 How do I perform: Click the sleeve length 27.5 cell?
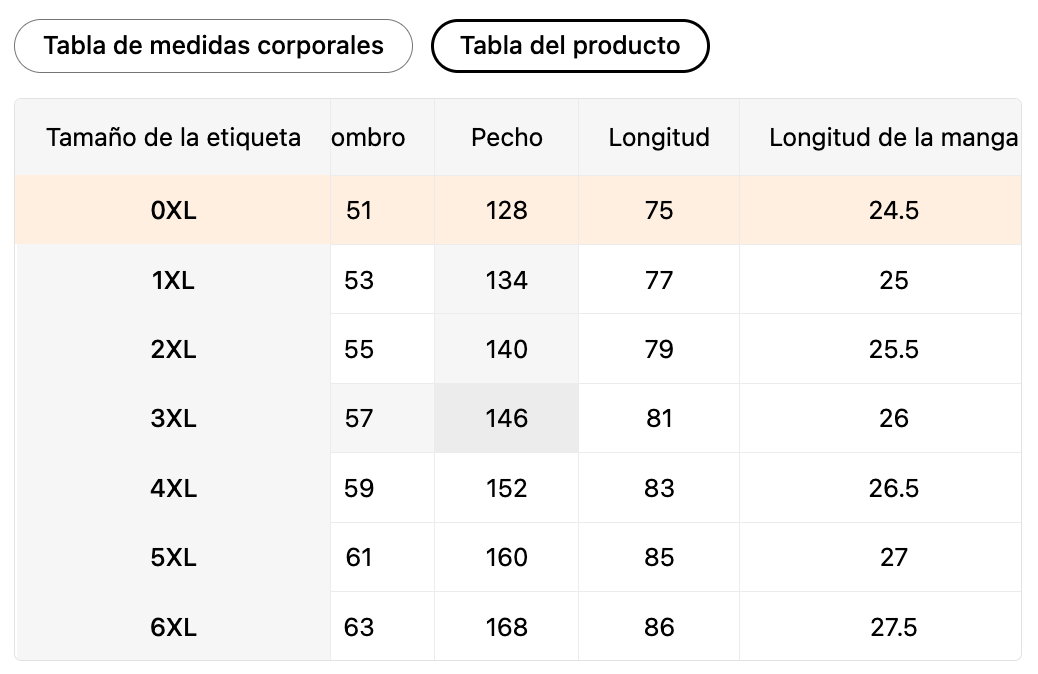point(893,628)
